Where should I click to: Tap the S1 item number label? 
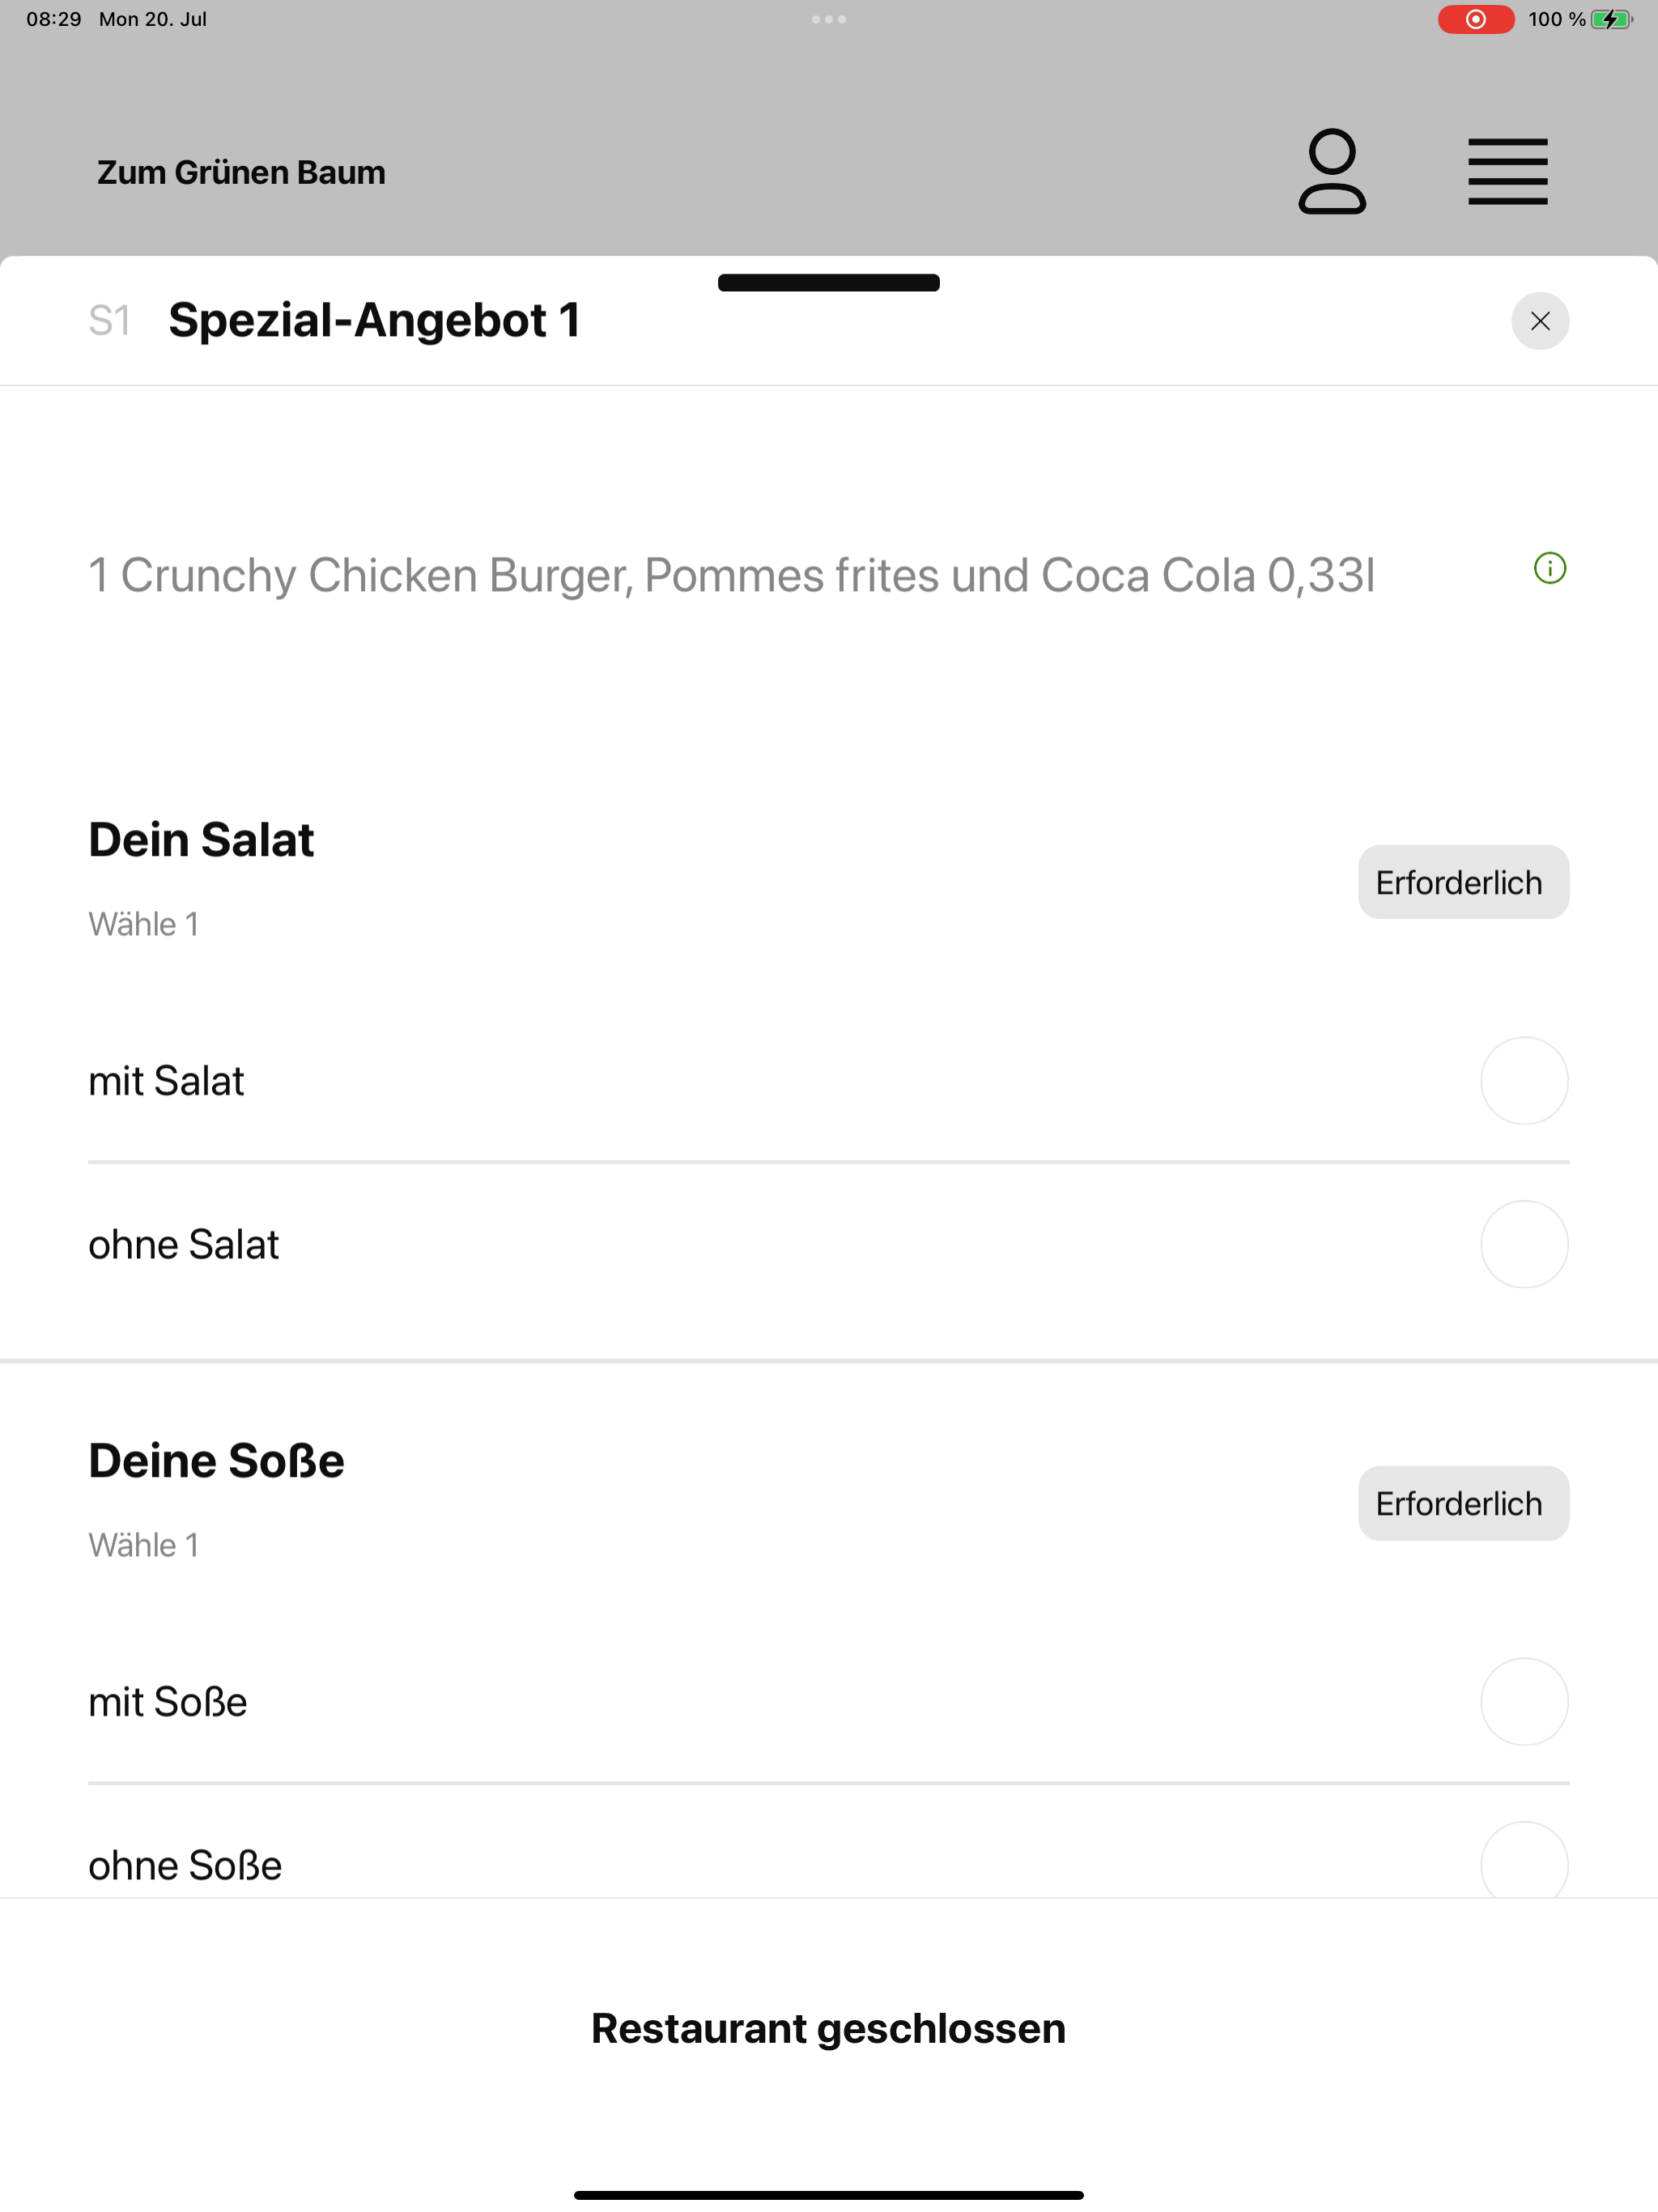coord(109,321)
